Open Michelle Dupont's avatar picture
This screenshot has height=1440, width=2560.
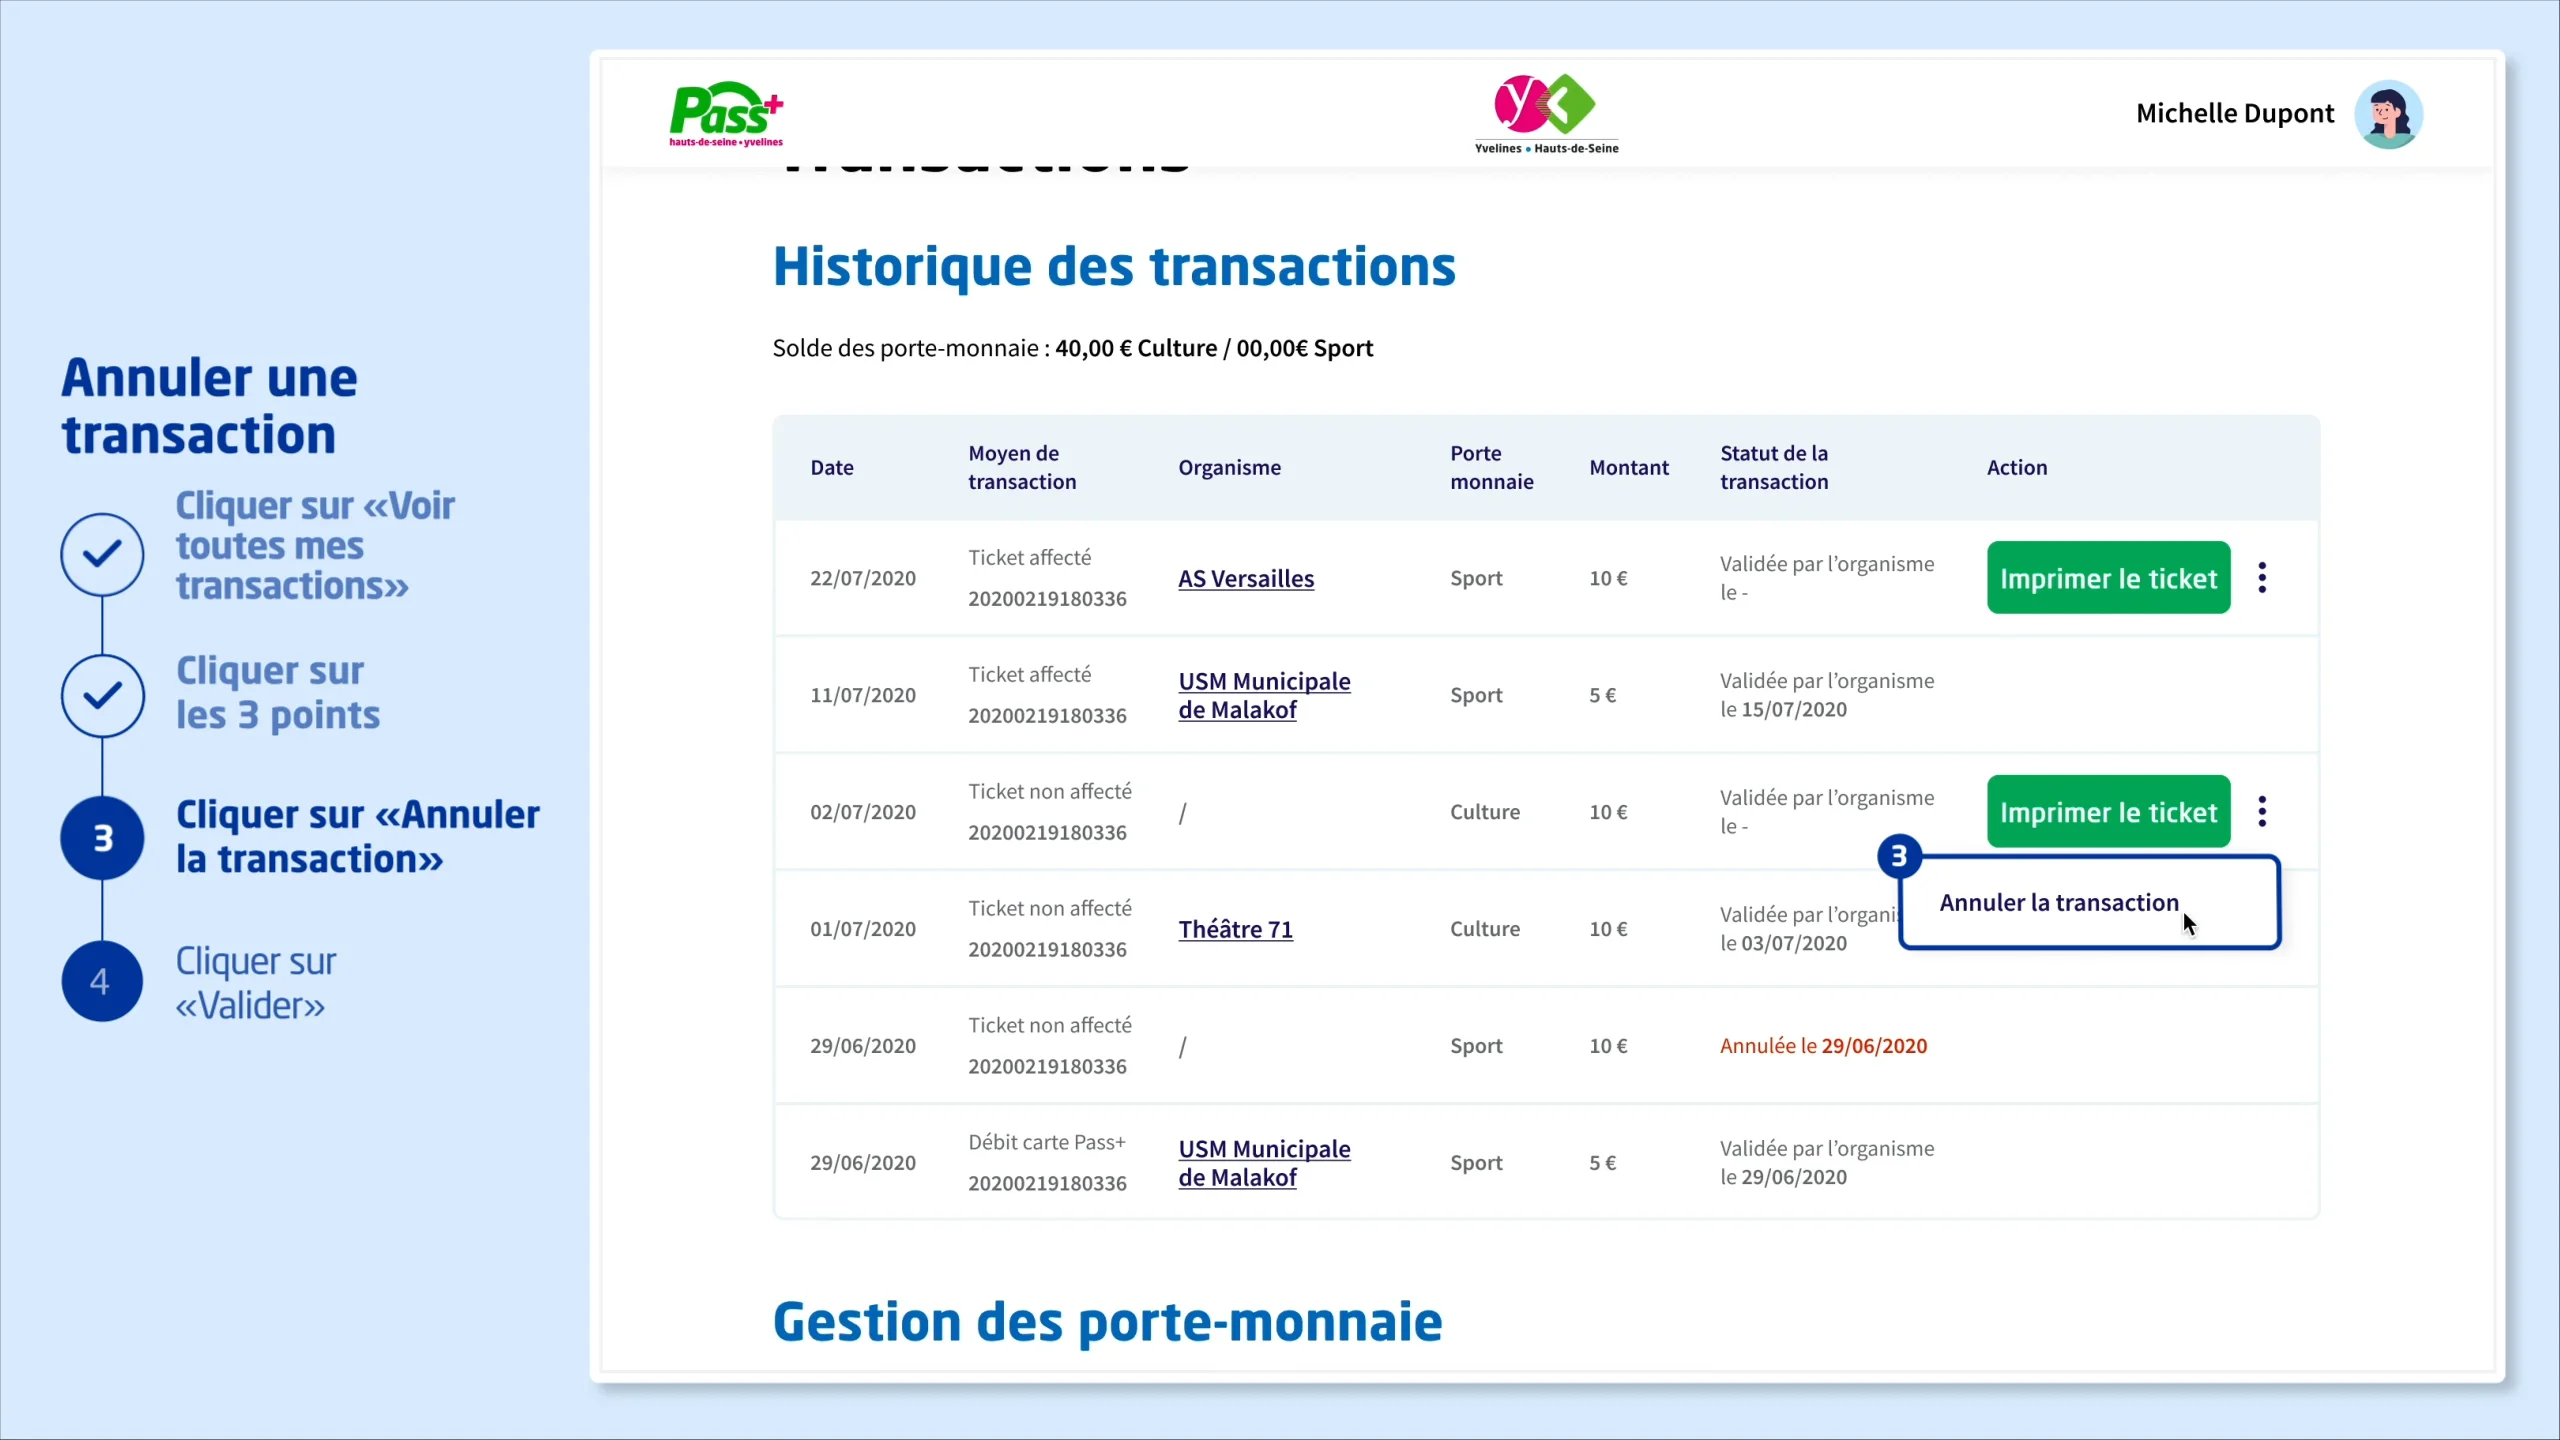pos(2388,114)
